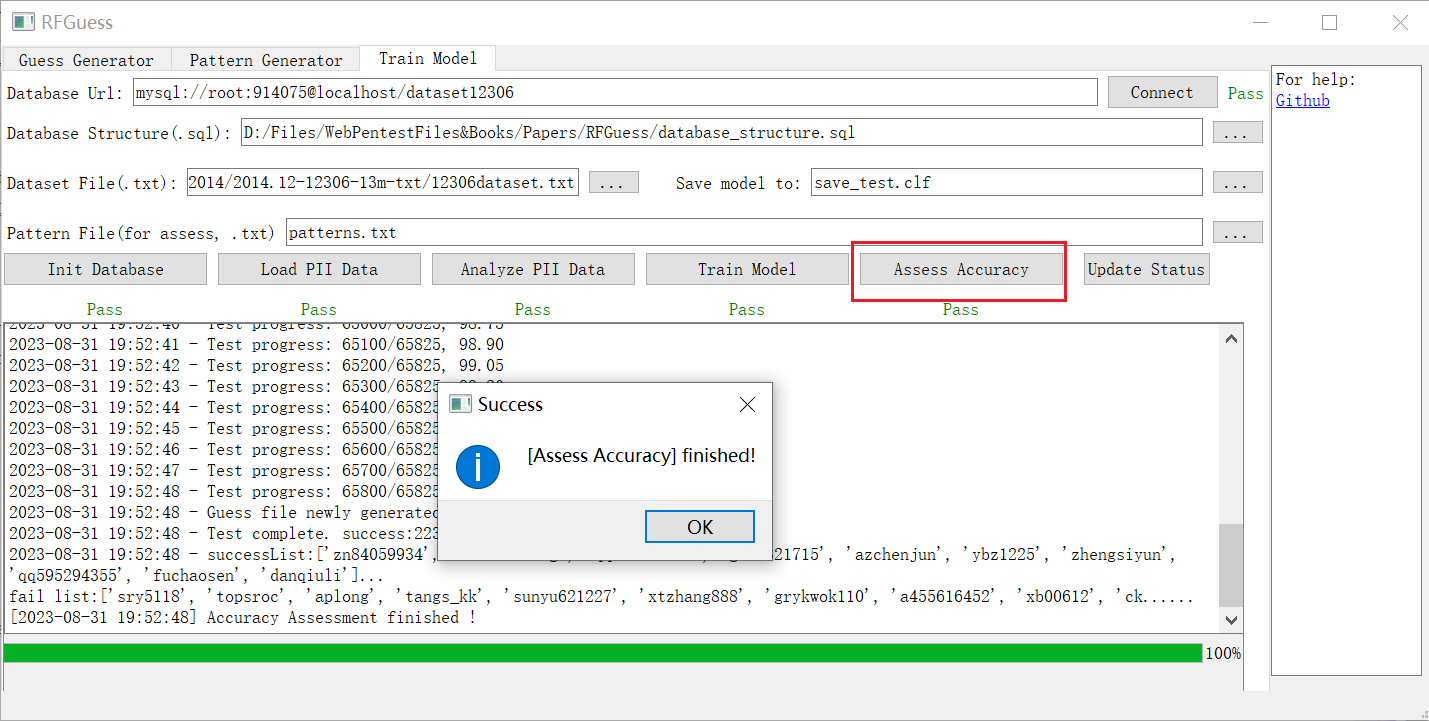
Task: Click the 100% progress label
Action: pos(1223,654)
